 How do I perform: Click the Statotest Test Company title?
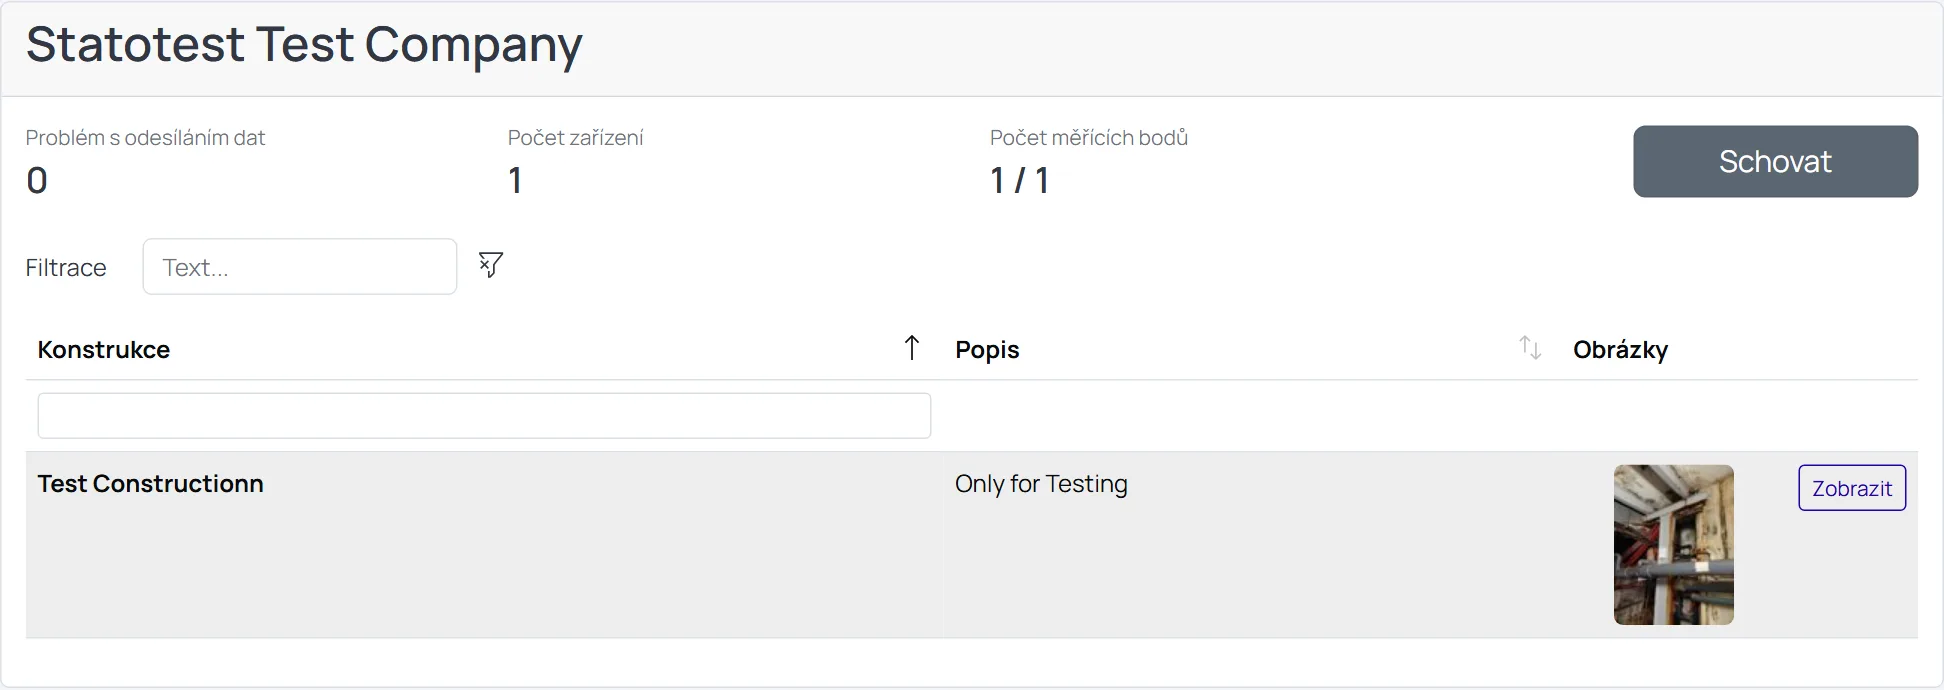click(304, 45)
